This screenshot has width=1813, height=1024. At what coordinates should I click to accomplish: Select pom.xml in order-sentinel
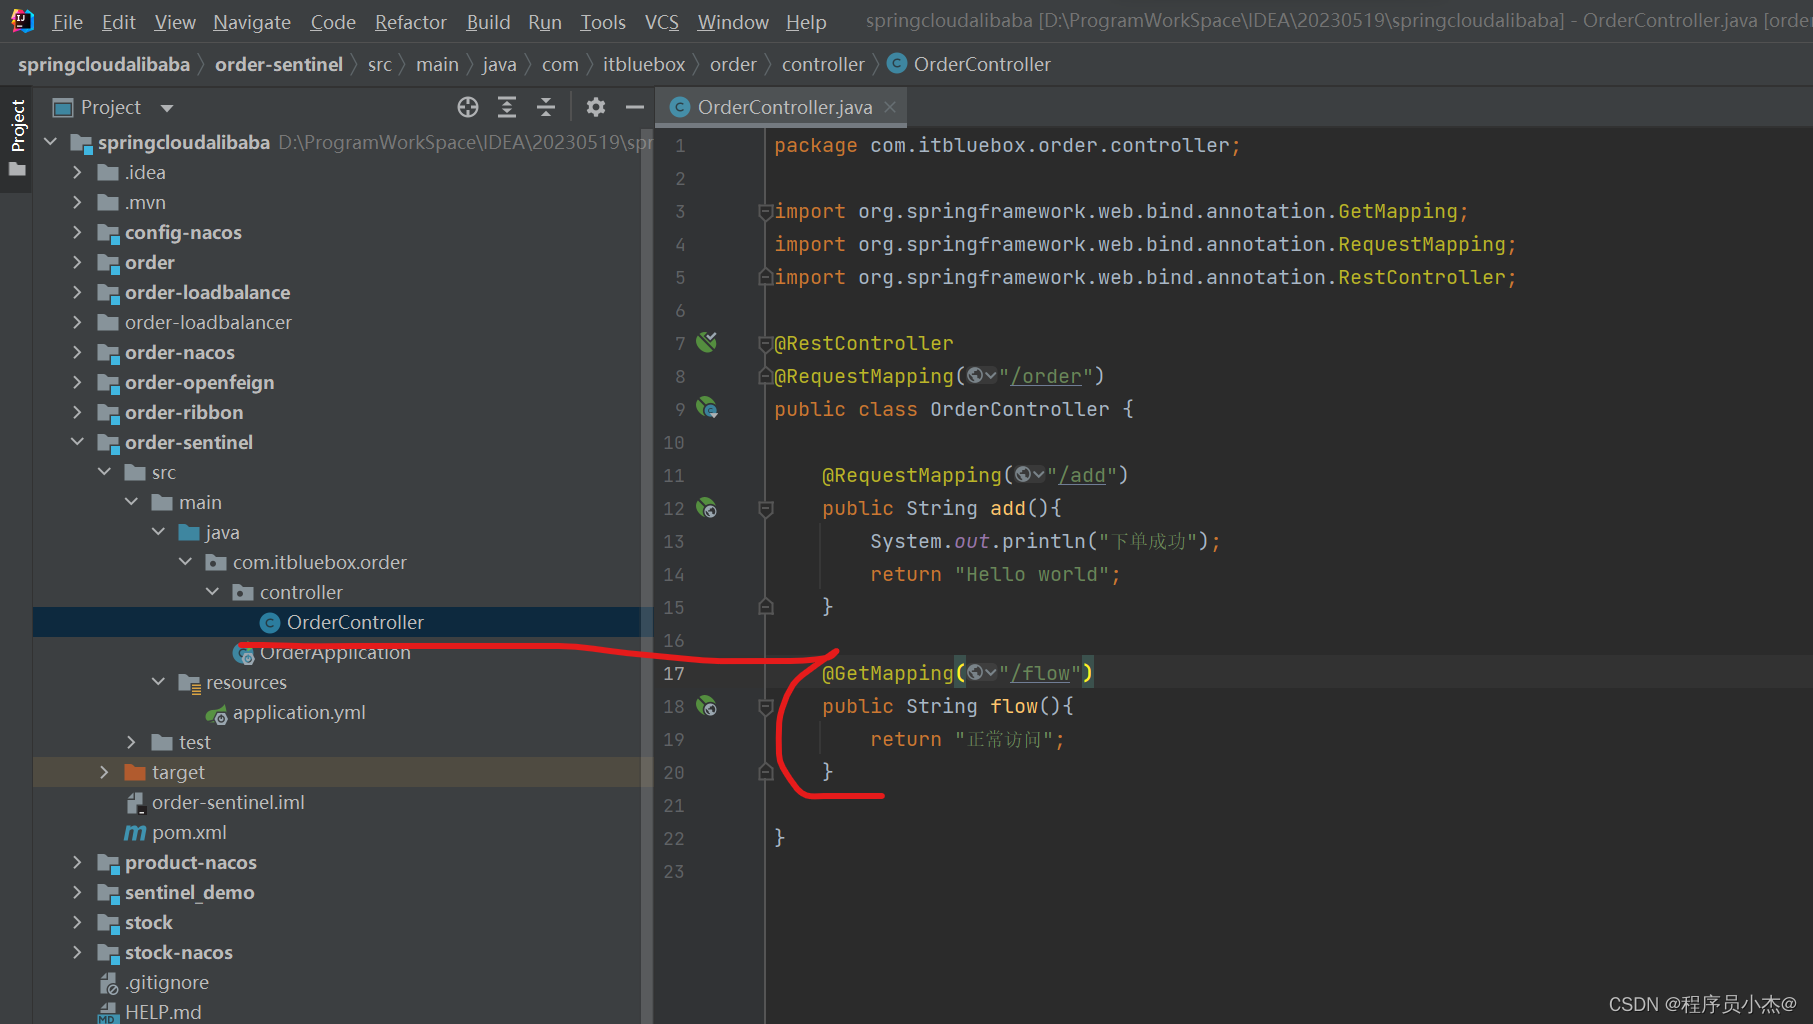pos(189,832)
